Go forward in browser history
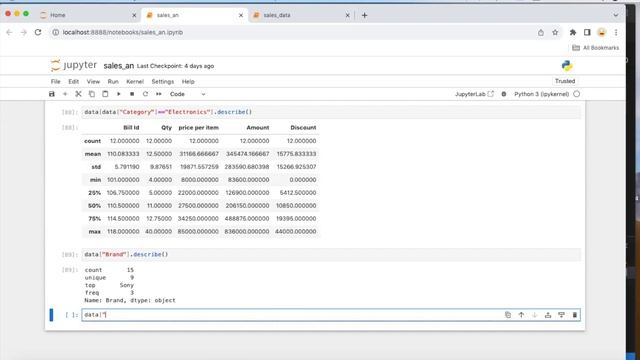Viewport: 640px width, 360px height. [x=24, y=32]
